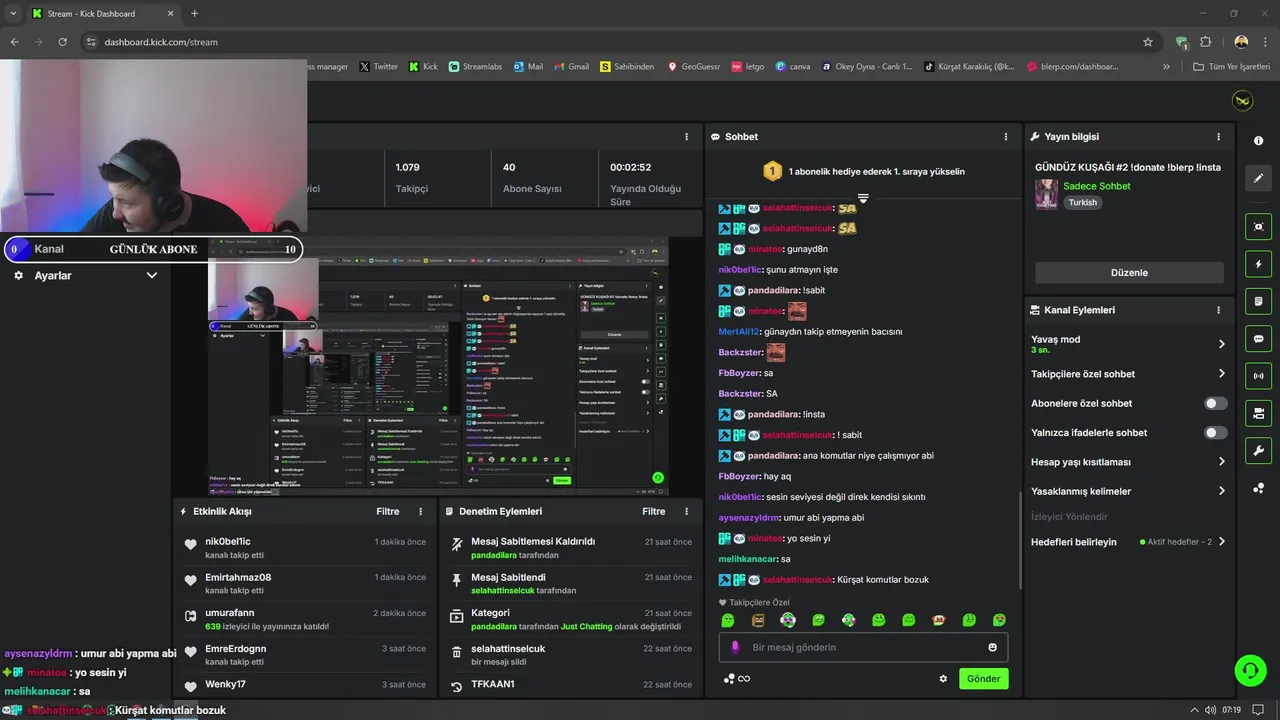Click the Bir mesaj gönderin input field

click(x=863, y=647)
